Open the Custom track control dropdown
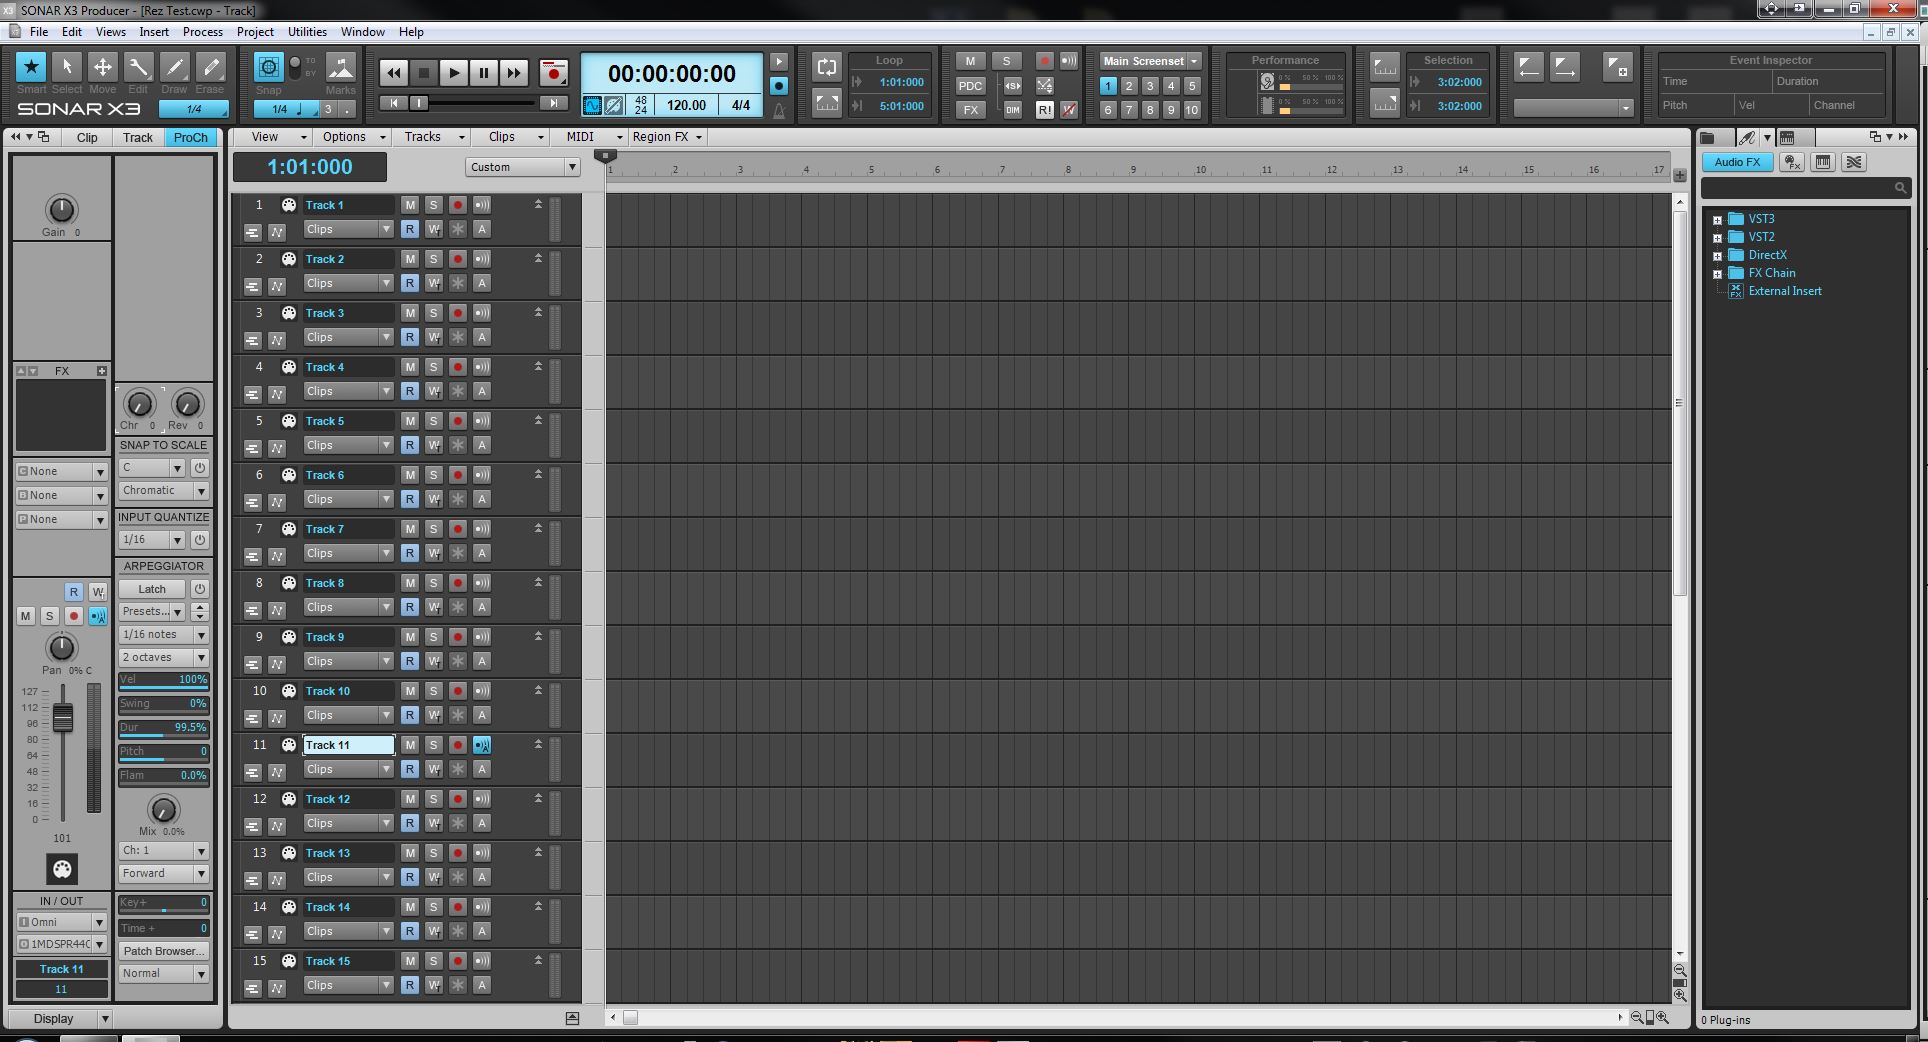 click(x=522, y=167)
